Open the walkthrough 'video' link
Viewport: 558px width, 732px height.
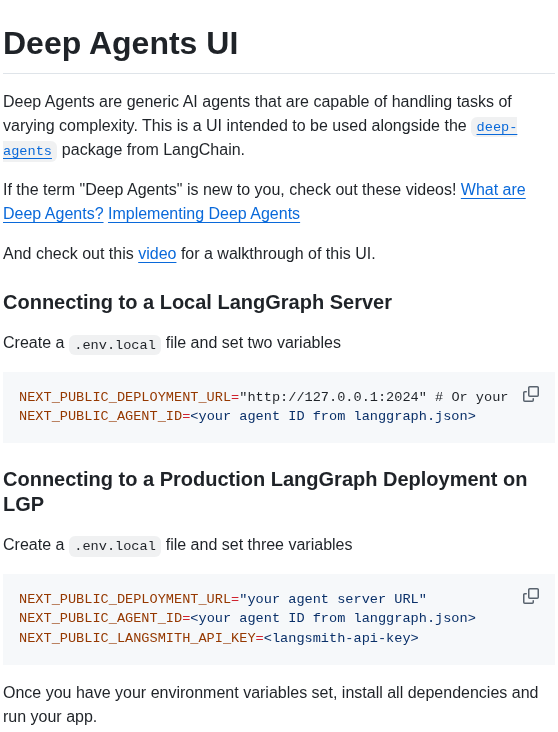coord(157,253)
